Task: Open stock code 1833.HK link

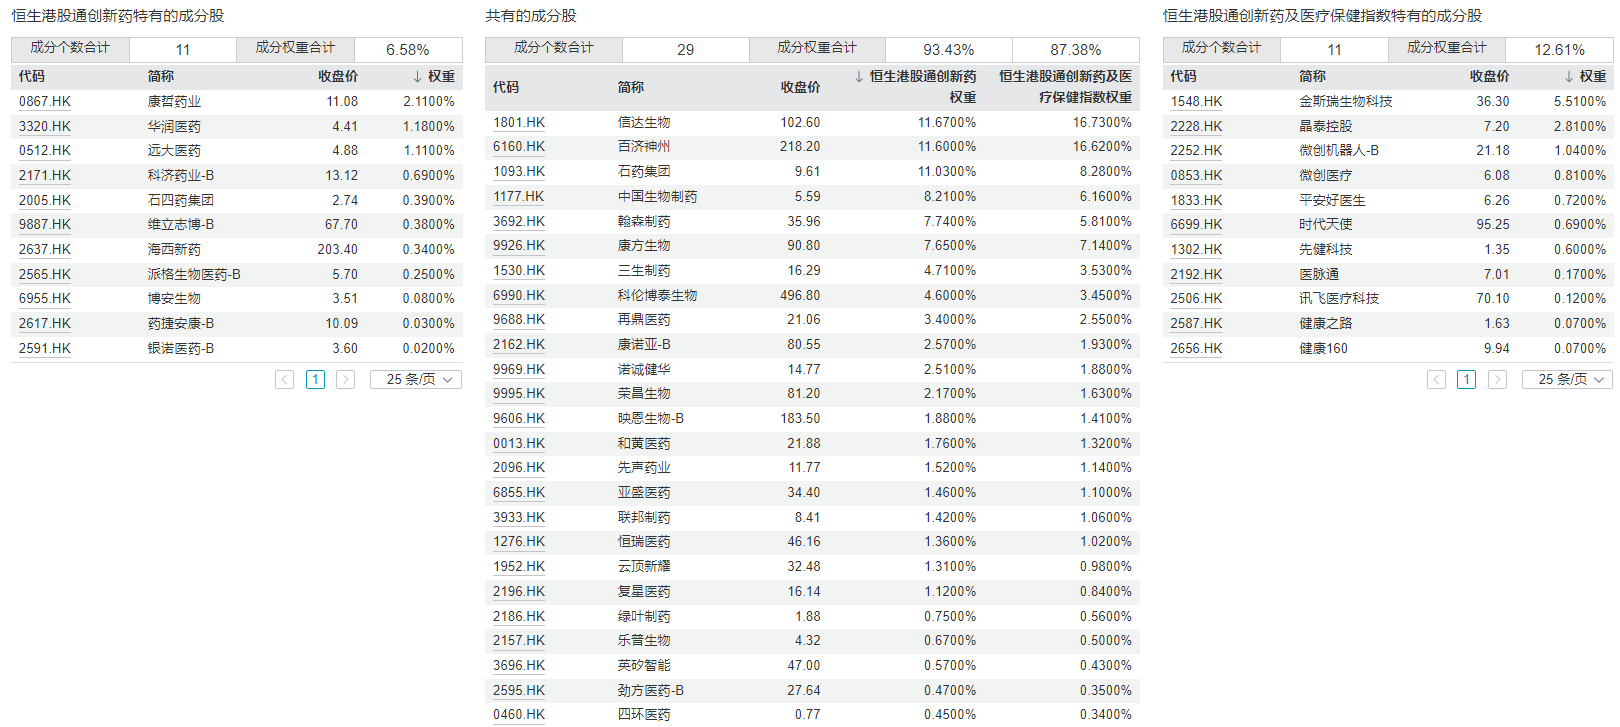Action: click(x=1197, y=201)
